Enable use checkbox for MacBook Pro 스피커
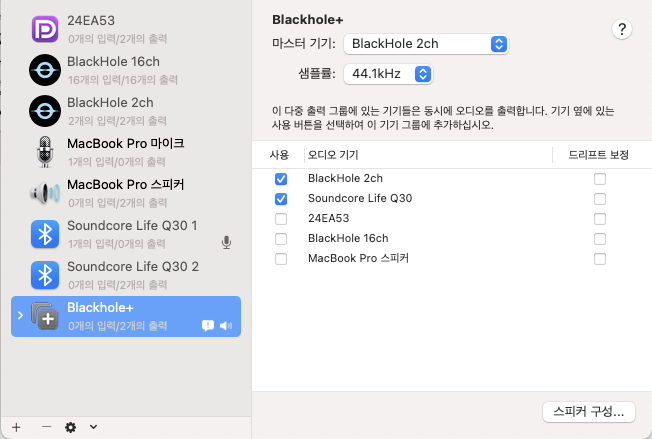This screenshot has width=652, height=439. tap(281, 259)
